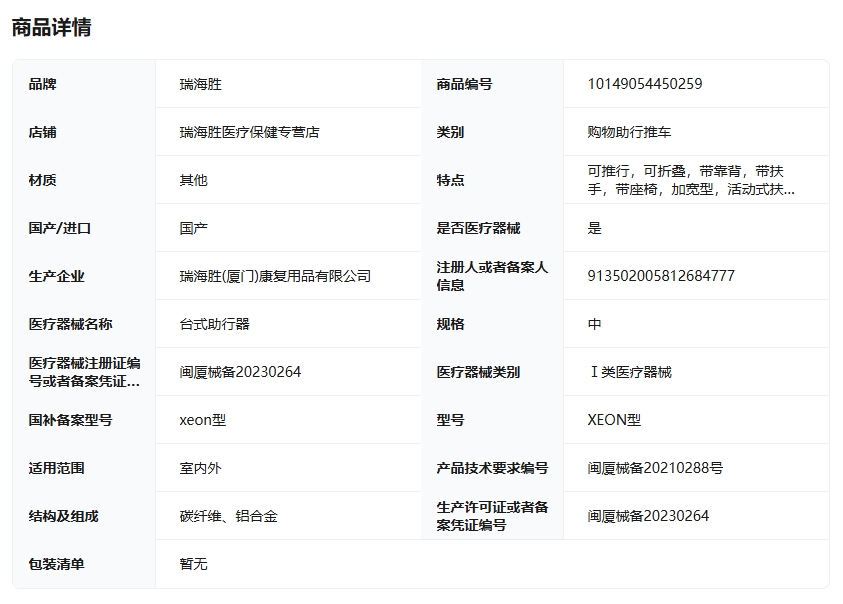Click 闽厦械备20230264 in the 医疗器械注册证编号 row
The height and width of the screenshot is (604, 843).
pyautogui.click(x=240, y=372)
